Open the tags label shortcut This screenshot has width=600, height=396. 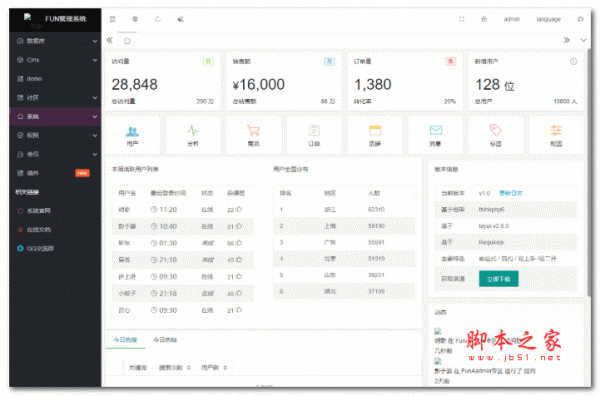[496, 130]
